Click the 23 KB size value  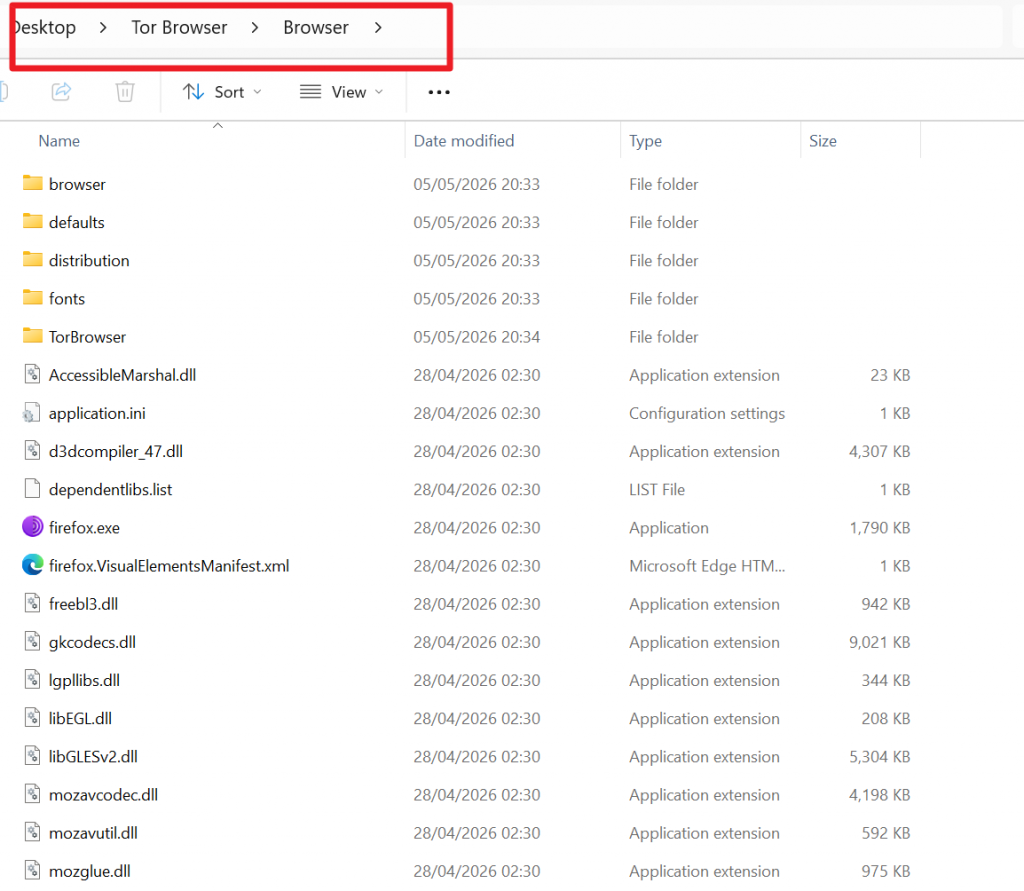tap(889, 375)
